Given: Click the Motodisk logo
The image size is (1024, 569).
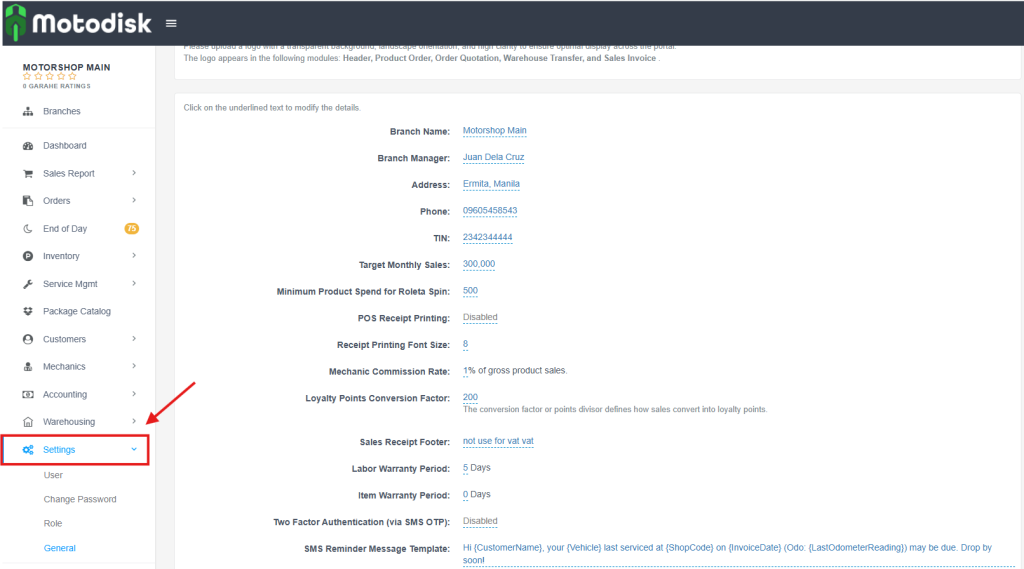Looking at the screenshot, I should coord(78,22).
